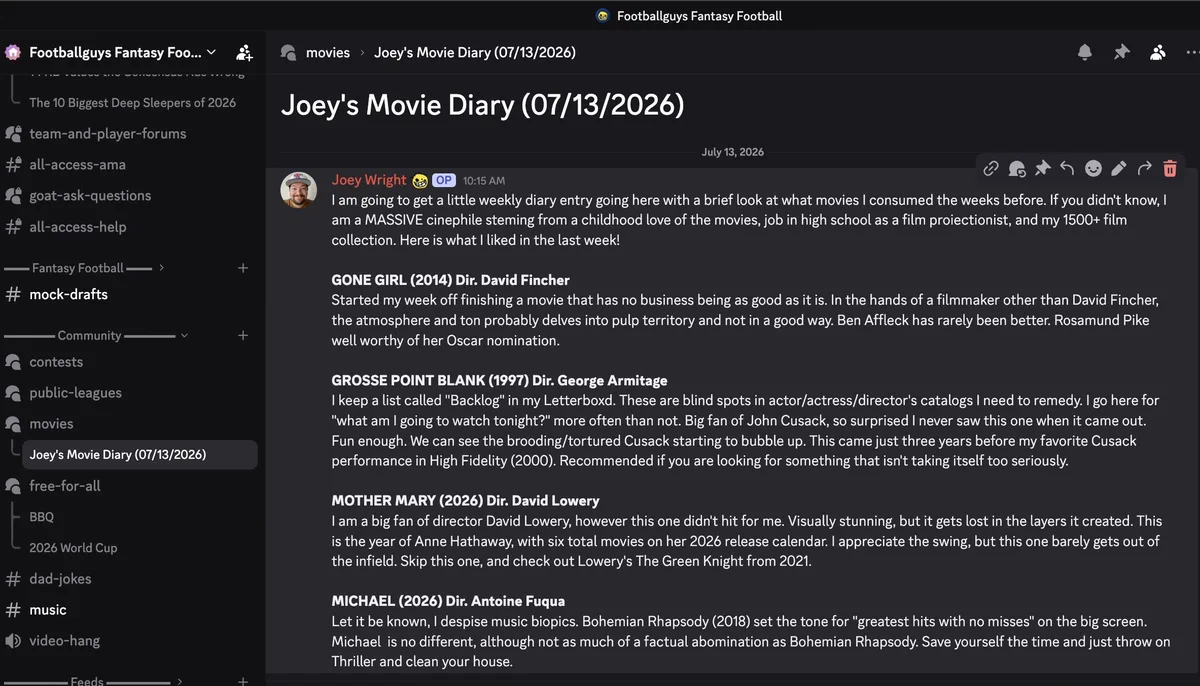Click the 10:15 AM message timestamp
1200x686 pixels.
(484, 181)
